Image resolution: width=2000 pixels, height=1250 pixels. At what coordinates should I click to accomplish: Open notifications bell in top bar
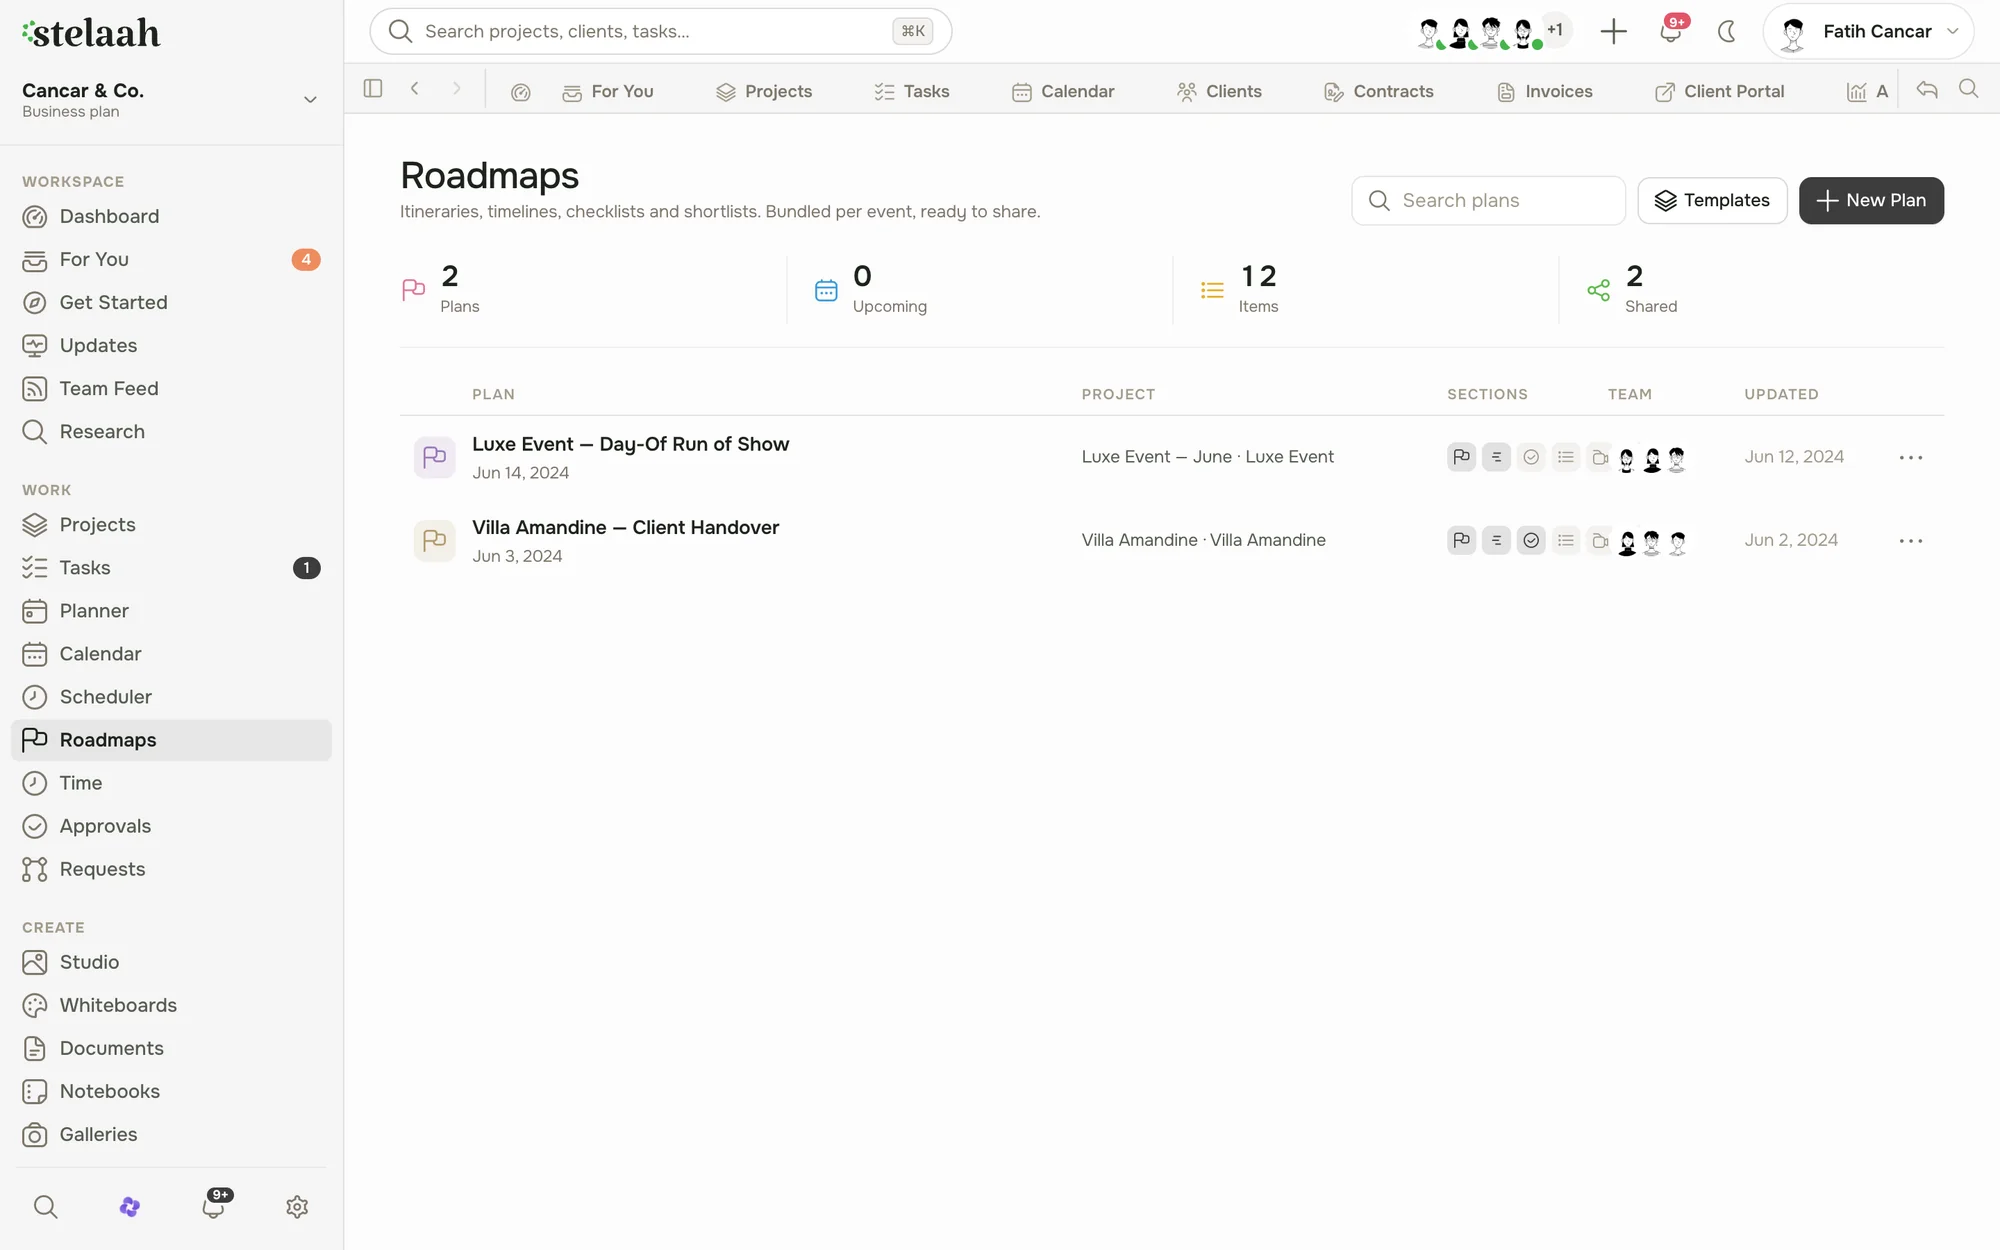(1670, 31)
